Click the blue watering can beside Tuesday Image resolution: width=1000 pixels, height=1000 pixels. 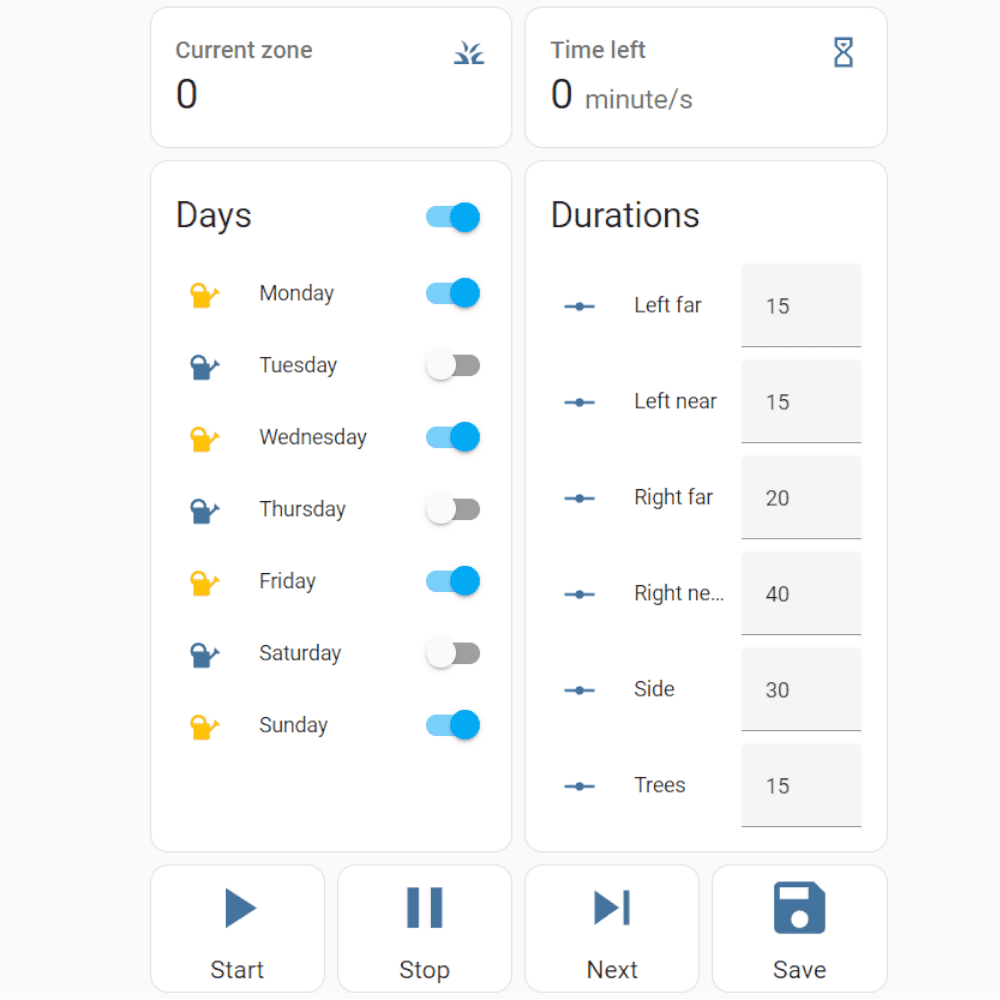(204, 367)
